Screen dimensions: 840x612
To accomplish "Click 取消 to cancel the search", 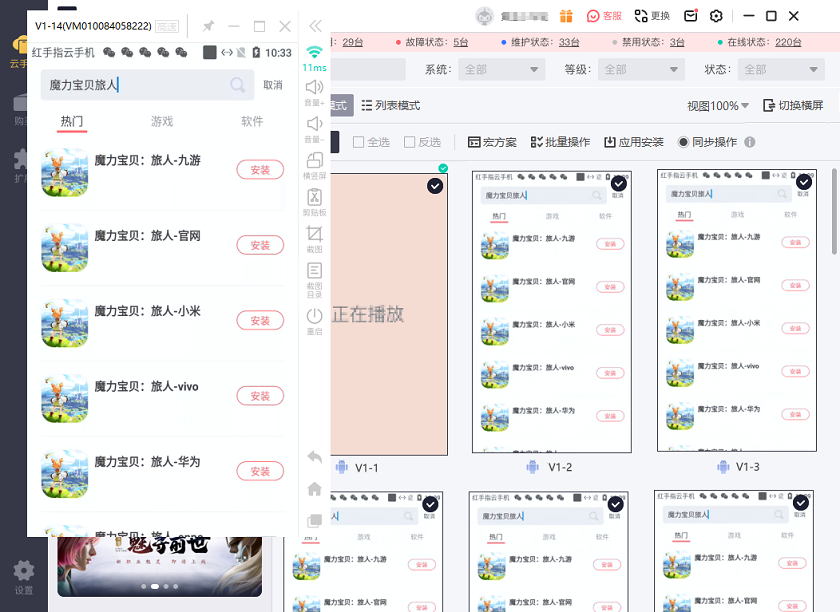I will point(273,85).
